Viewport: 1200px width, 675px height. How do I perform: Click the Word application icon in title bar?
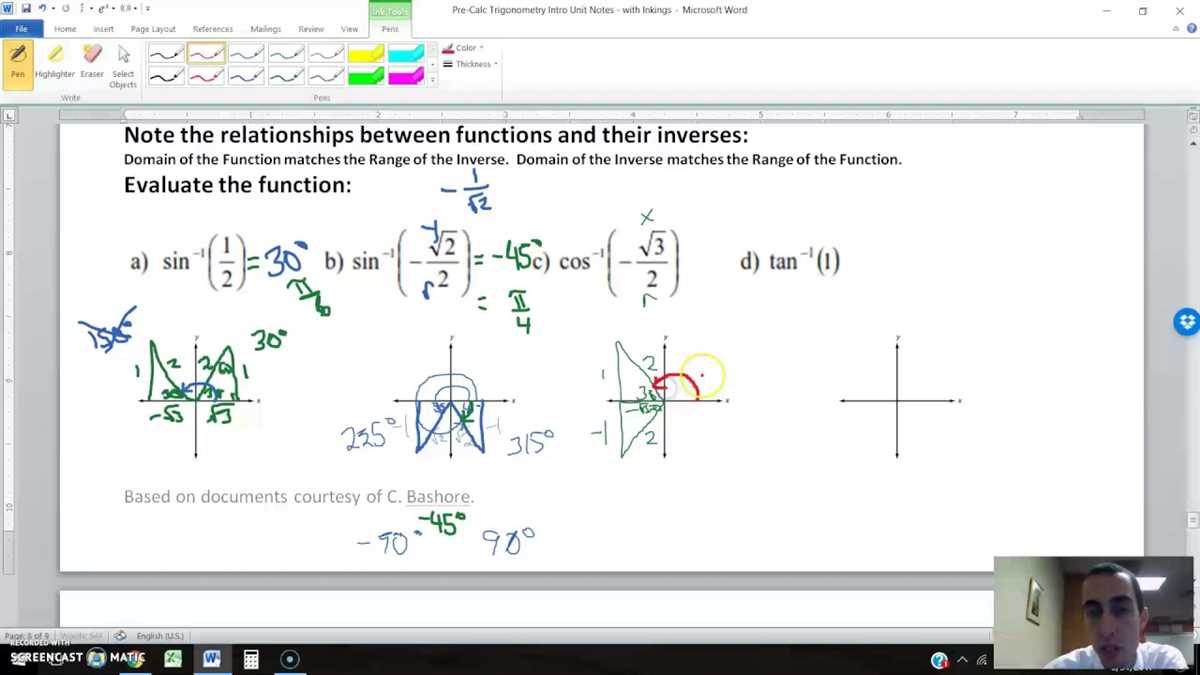point(8,8)
